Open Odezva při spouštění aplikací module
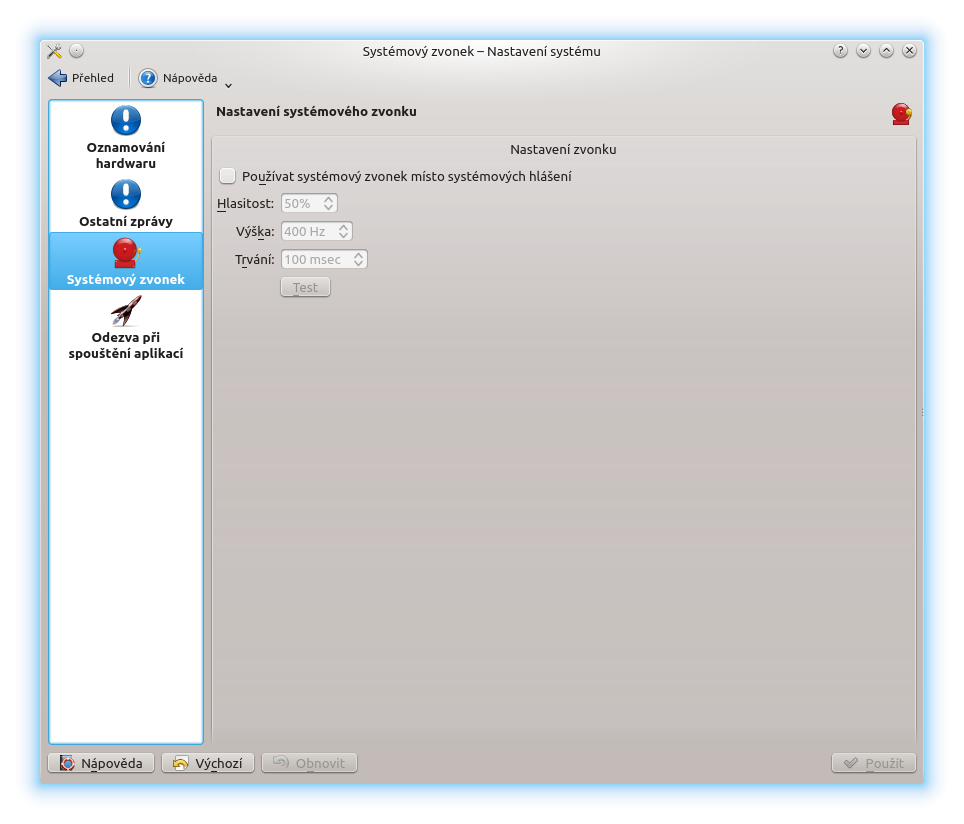964x824 pixels. point(125,328)
